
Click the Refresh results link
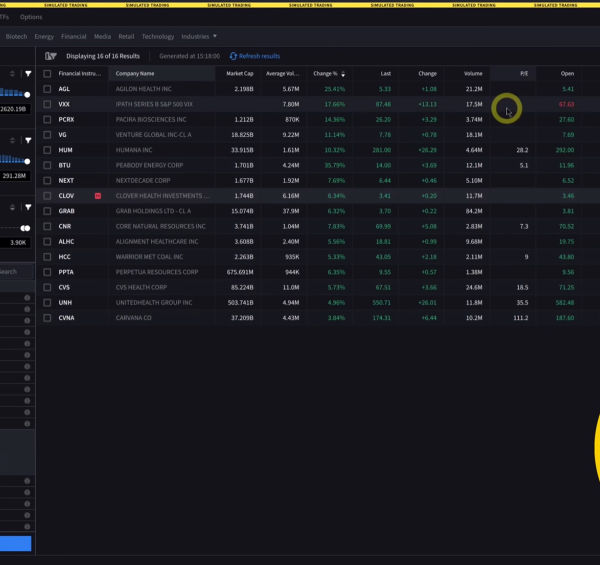point(259,56)
